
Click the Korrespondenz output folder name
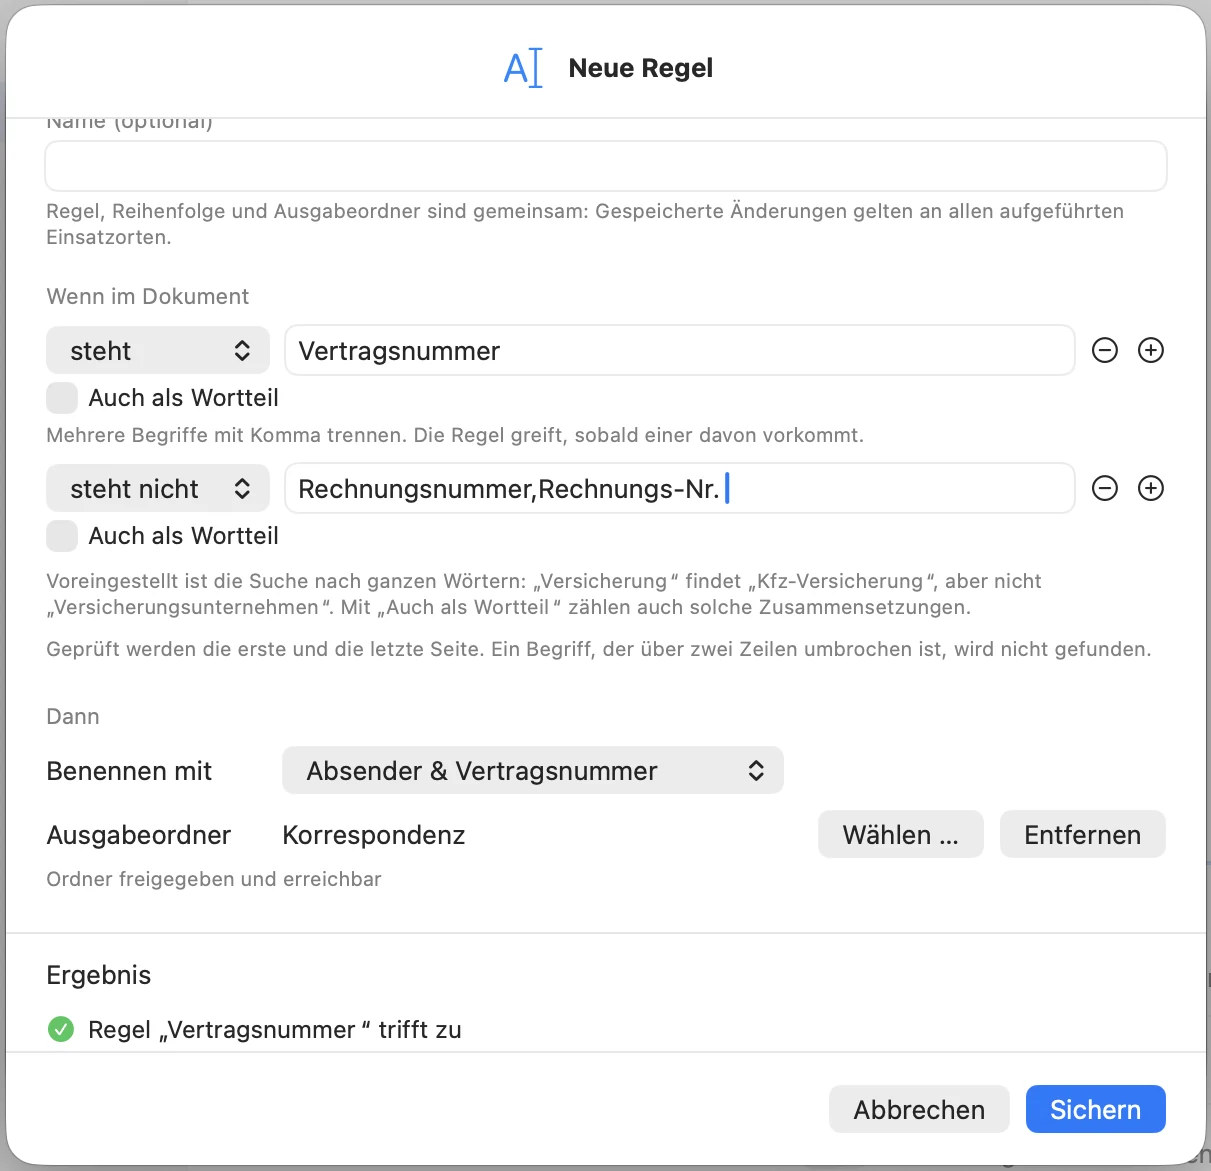(374, 835)
